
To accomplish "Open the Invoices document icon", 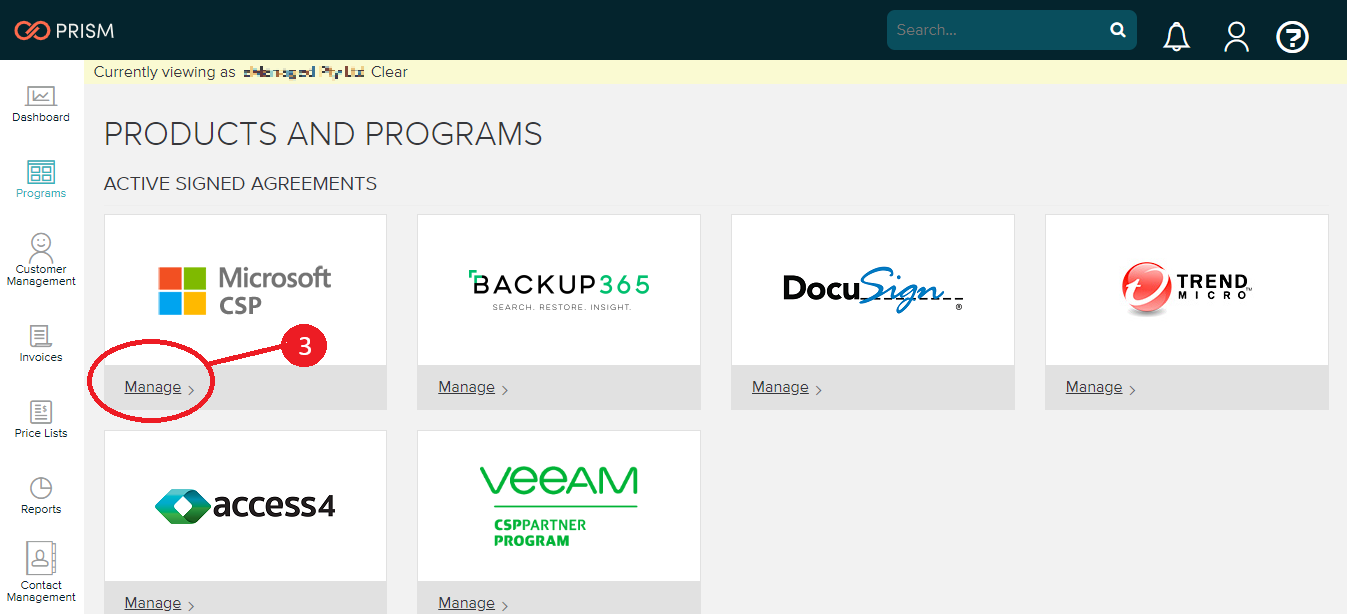I will (41, 336).
